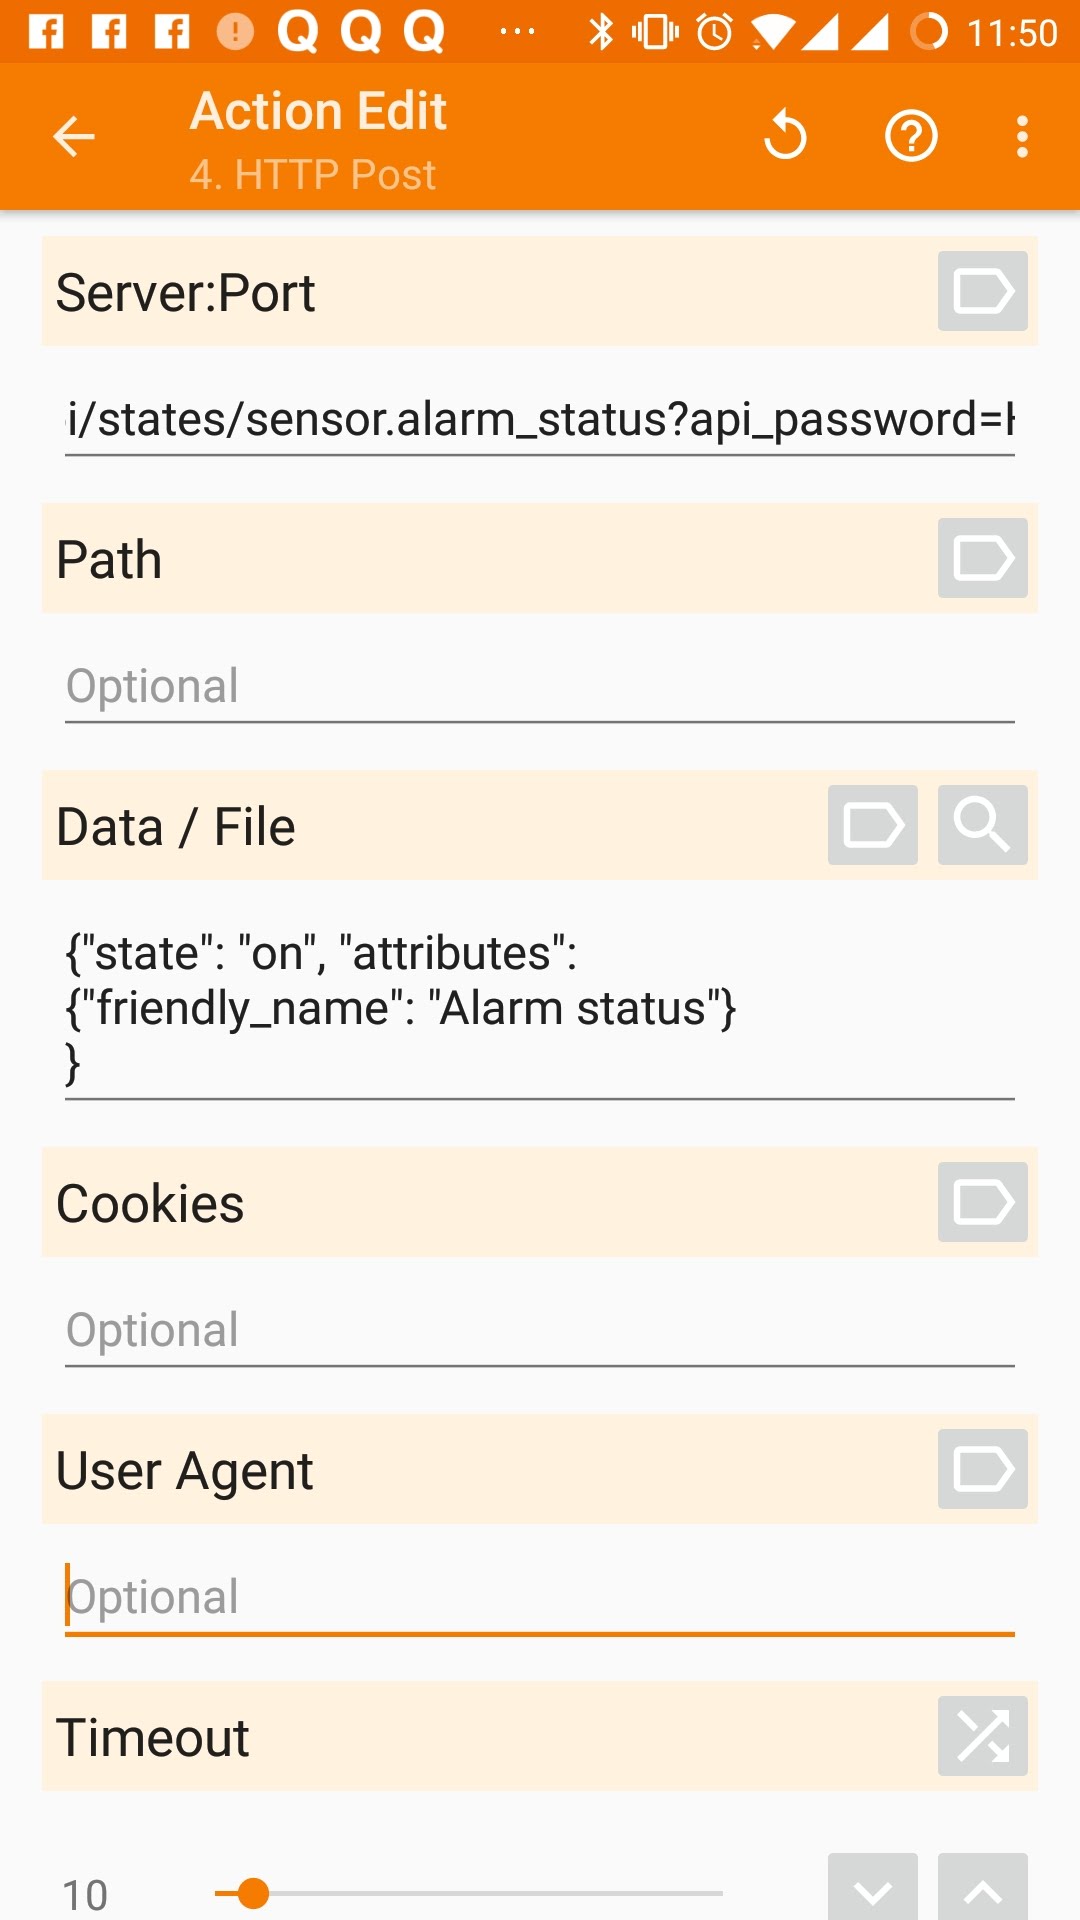Tap the variable tag icon for Server:Port

(x=982, y=291)
